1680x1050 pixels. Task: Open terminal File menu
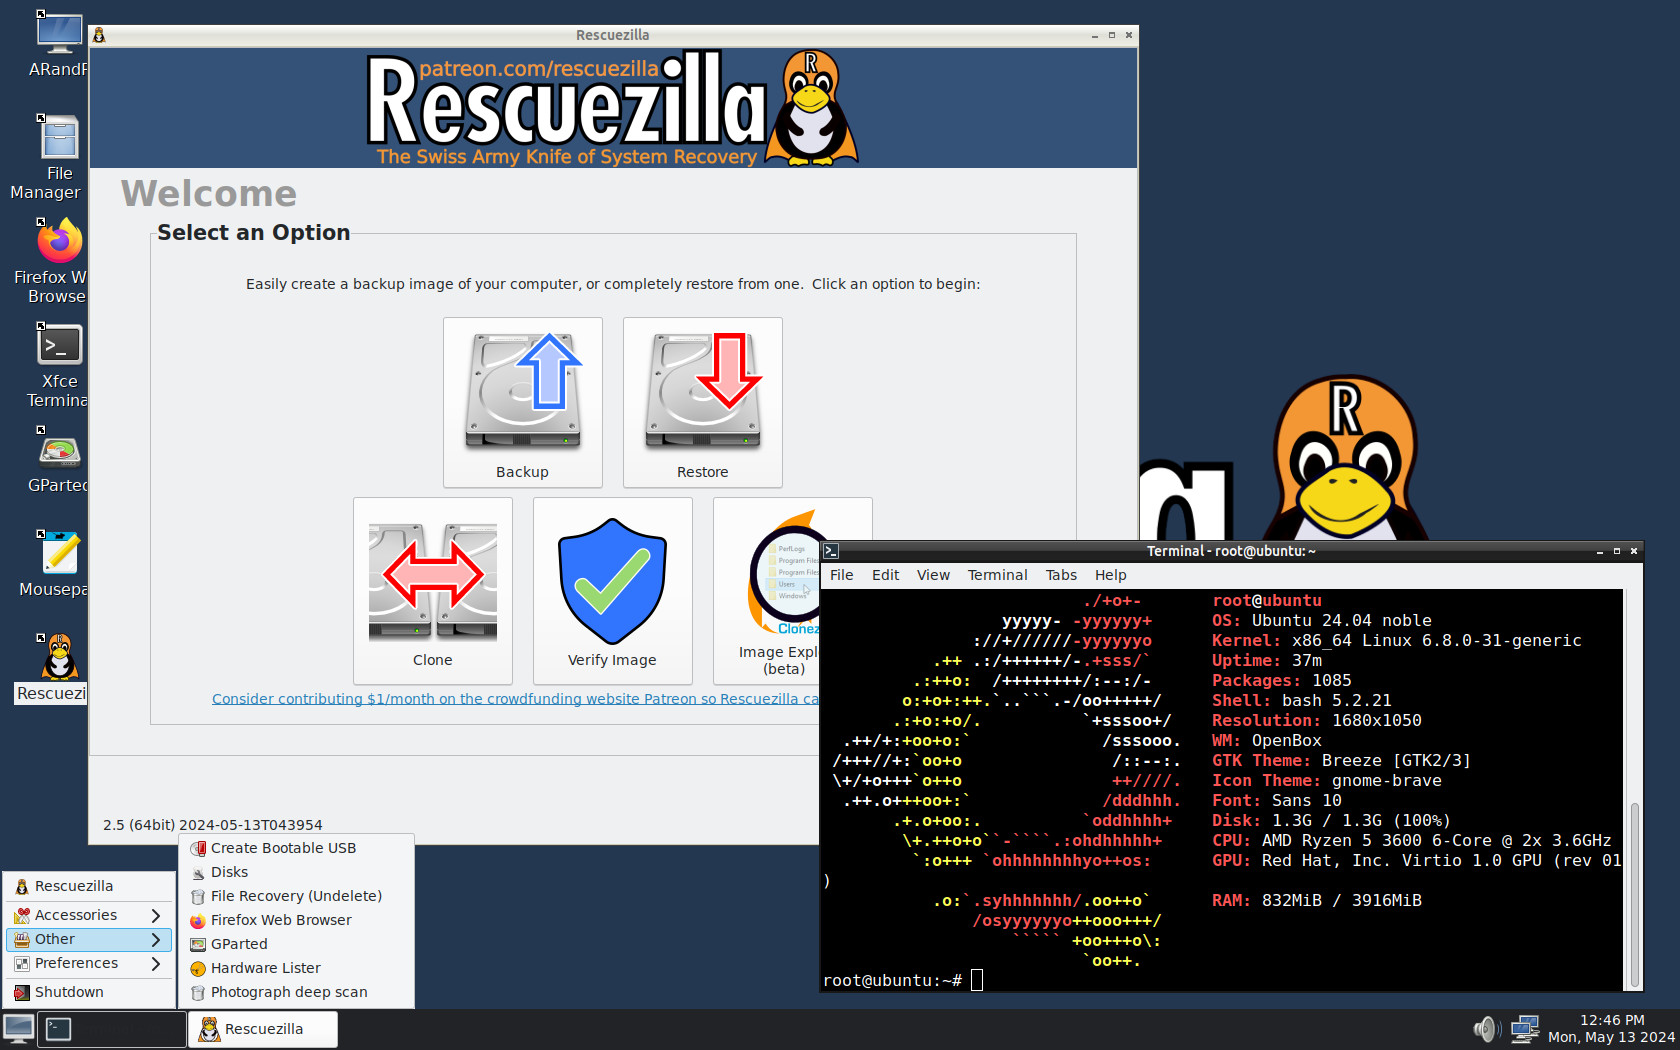tap(841, 575)
